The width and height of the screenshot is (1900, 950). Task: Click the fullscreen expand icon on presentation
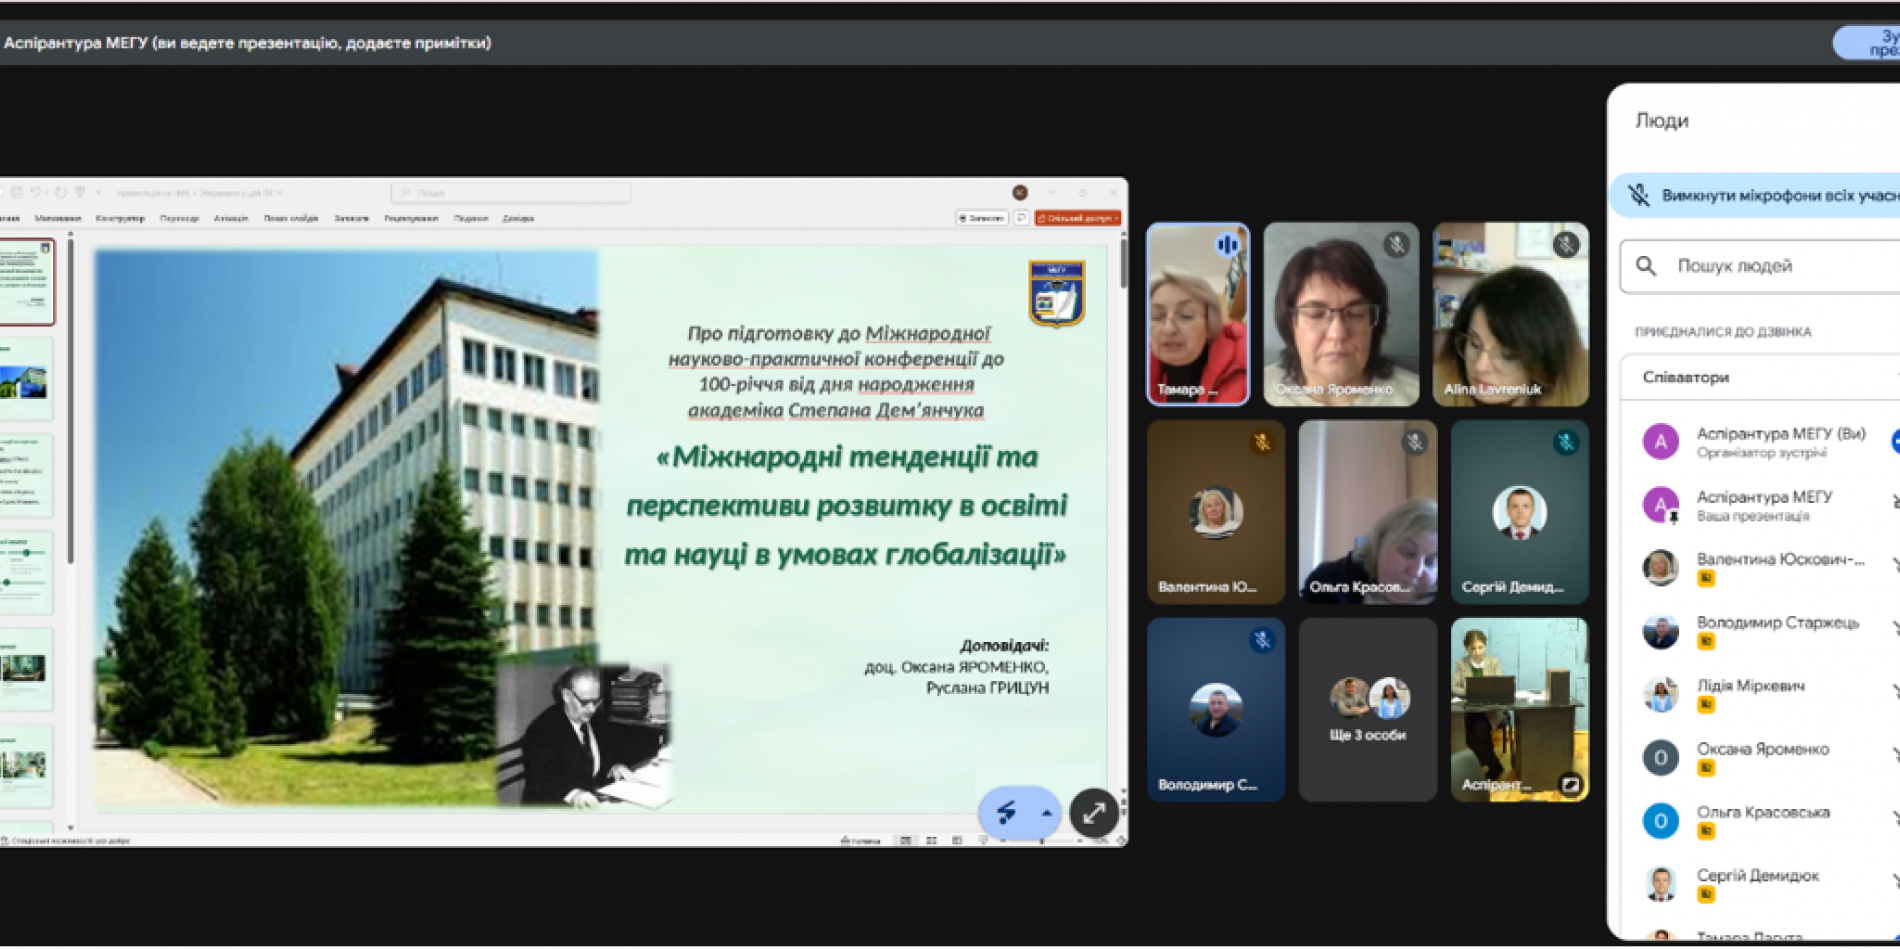tap(1093, 813)
